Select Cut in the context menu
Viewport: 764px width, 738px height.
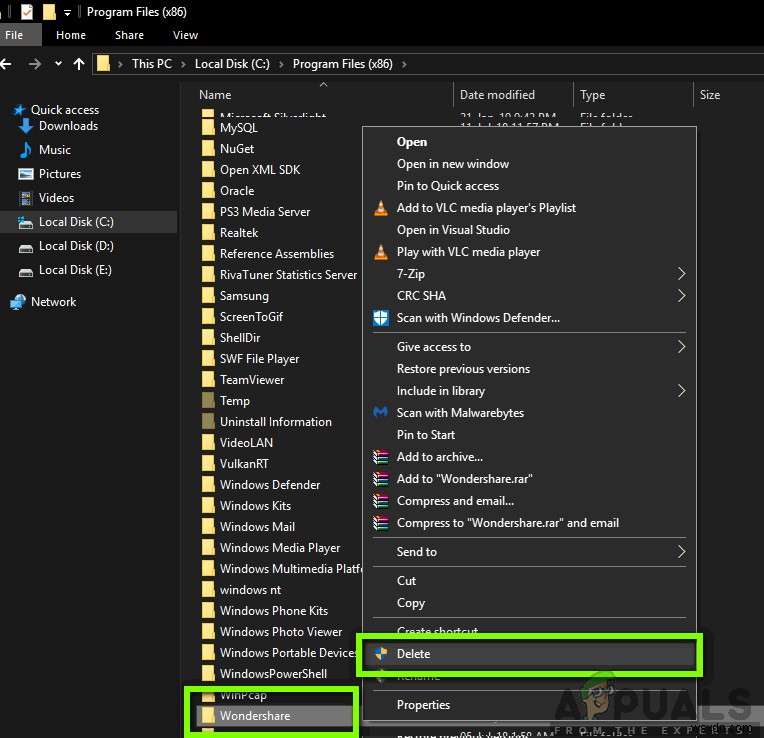click(530, 581)
